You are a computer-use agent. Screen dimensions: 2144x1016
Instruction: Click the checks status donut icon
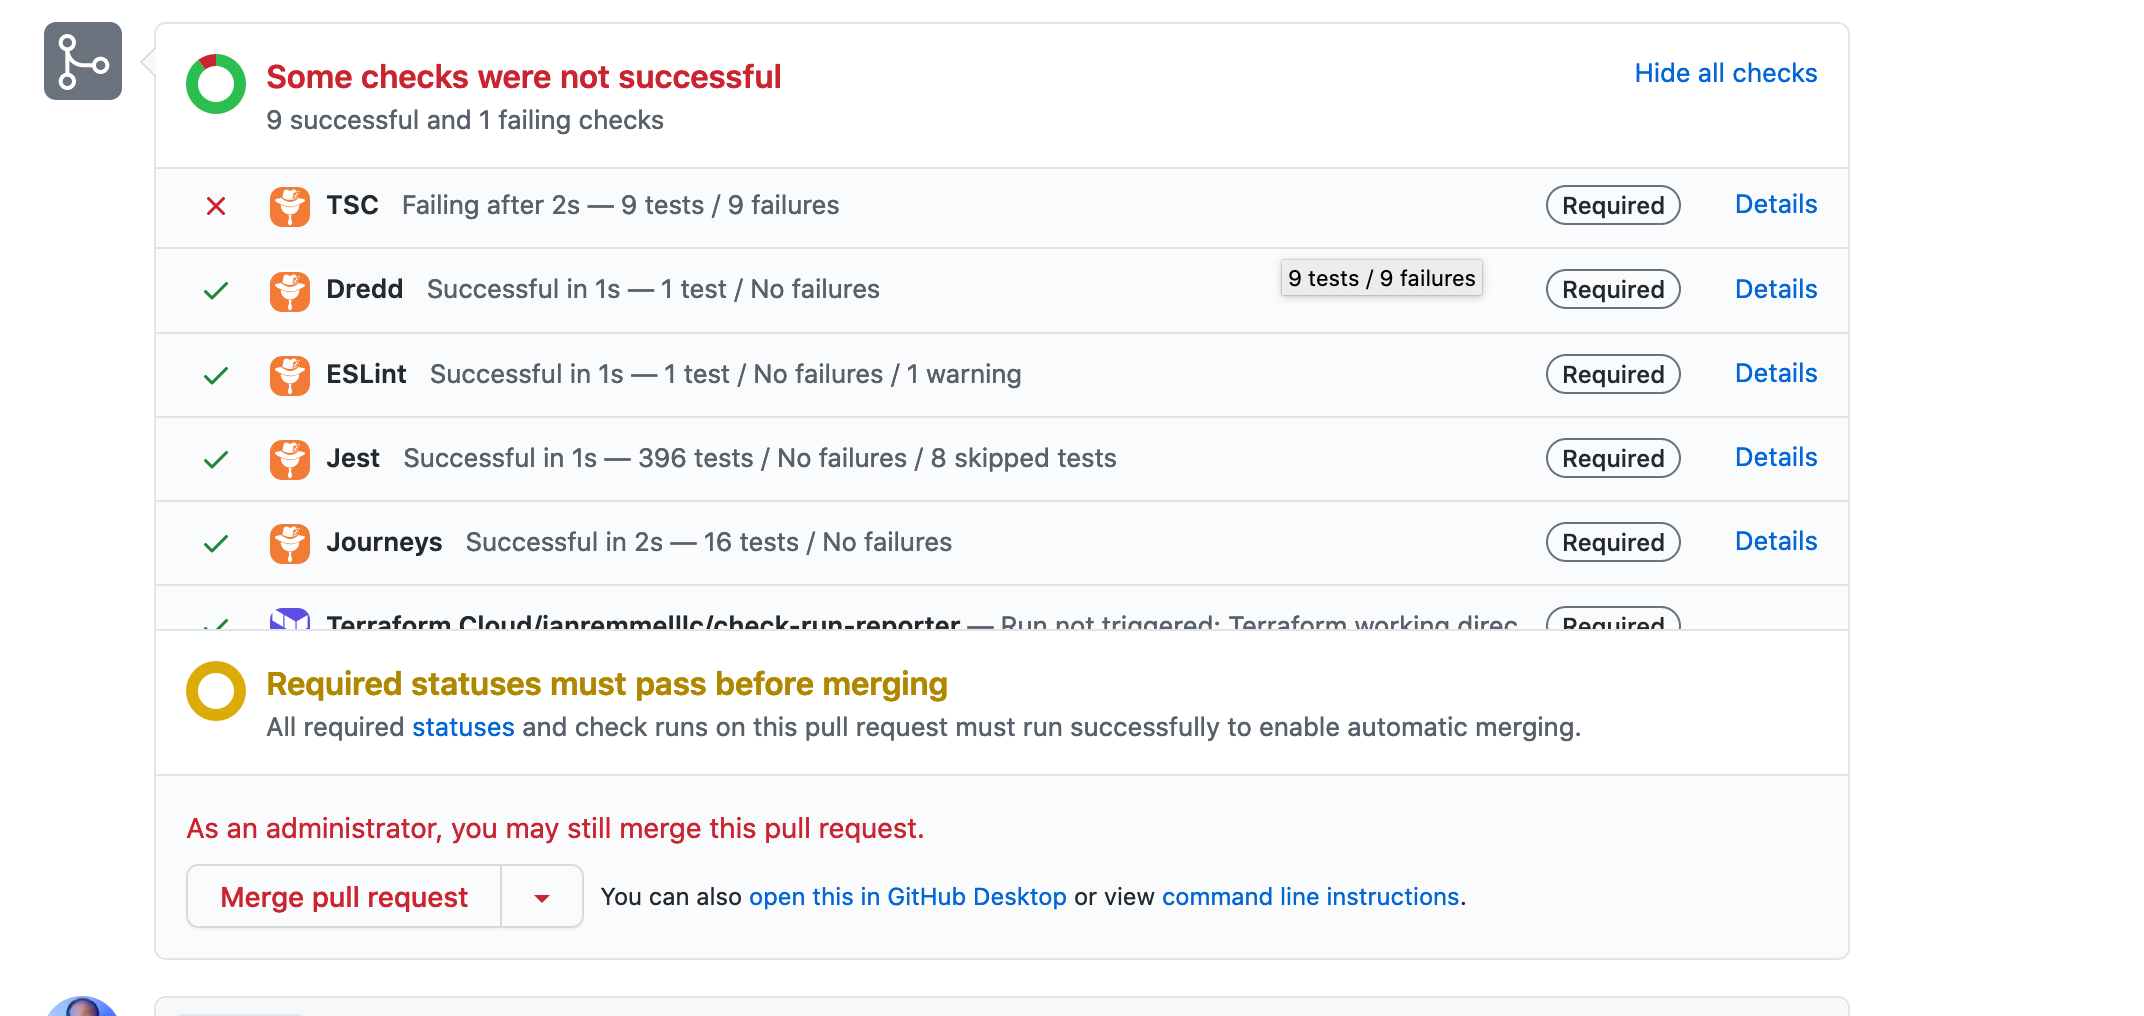[216, 84]
